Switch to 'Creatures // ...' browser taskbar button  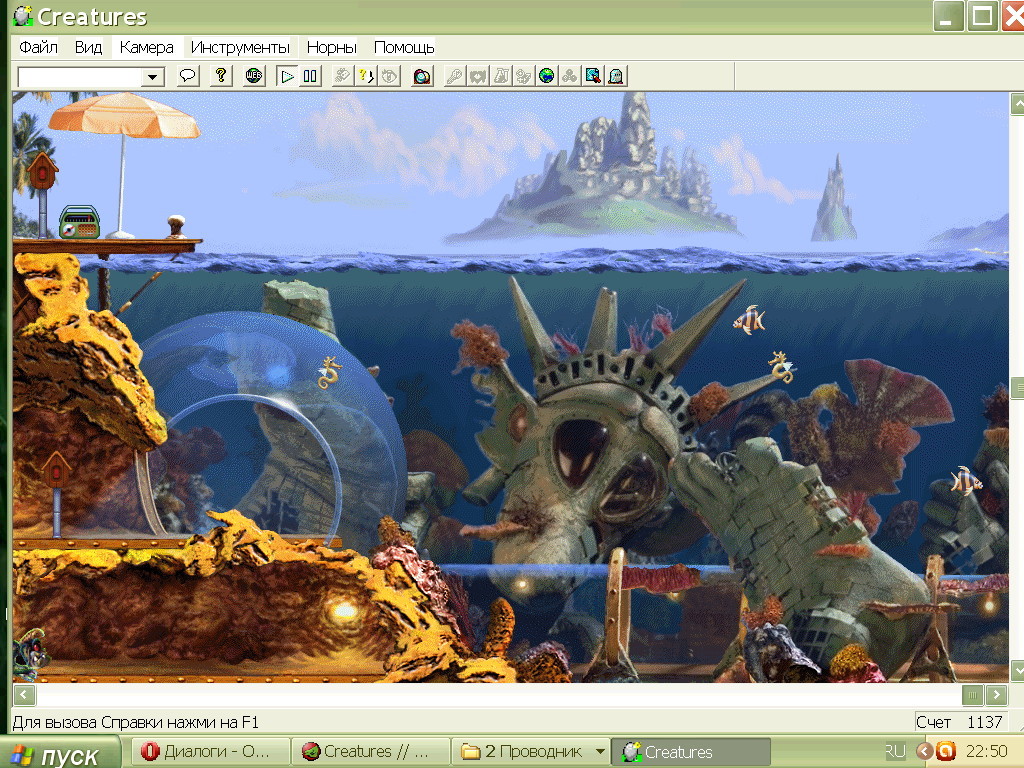(x=370, y=752)
